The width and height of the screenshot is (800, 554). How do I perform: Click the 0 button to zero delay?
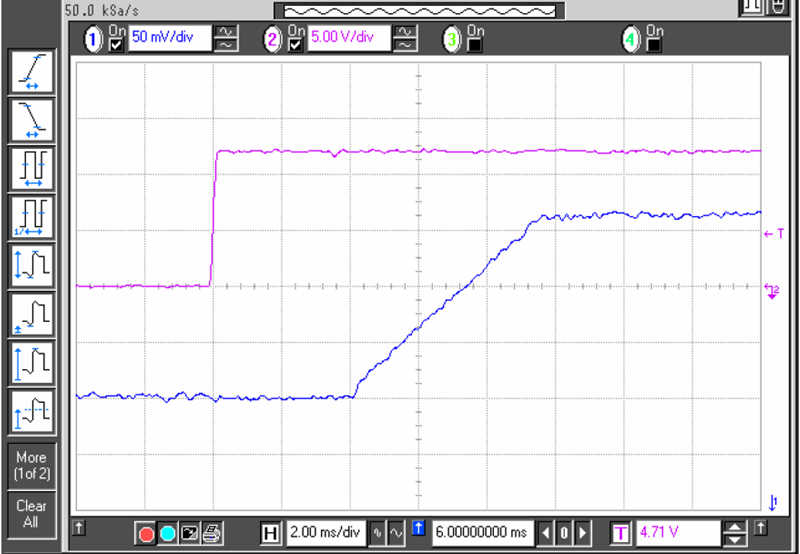point(564,533)
